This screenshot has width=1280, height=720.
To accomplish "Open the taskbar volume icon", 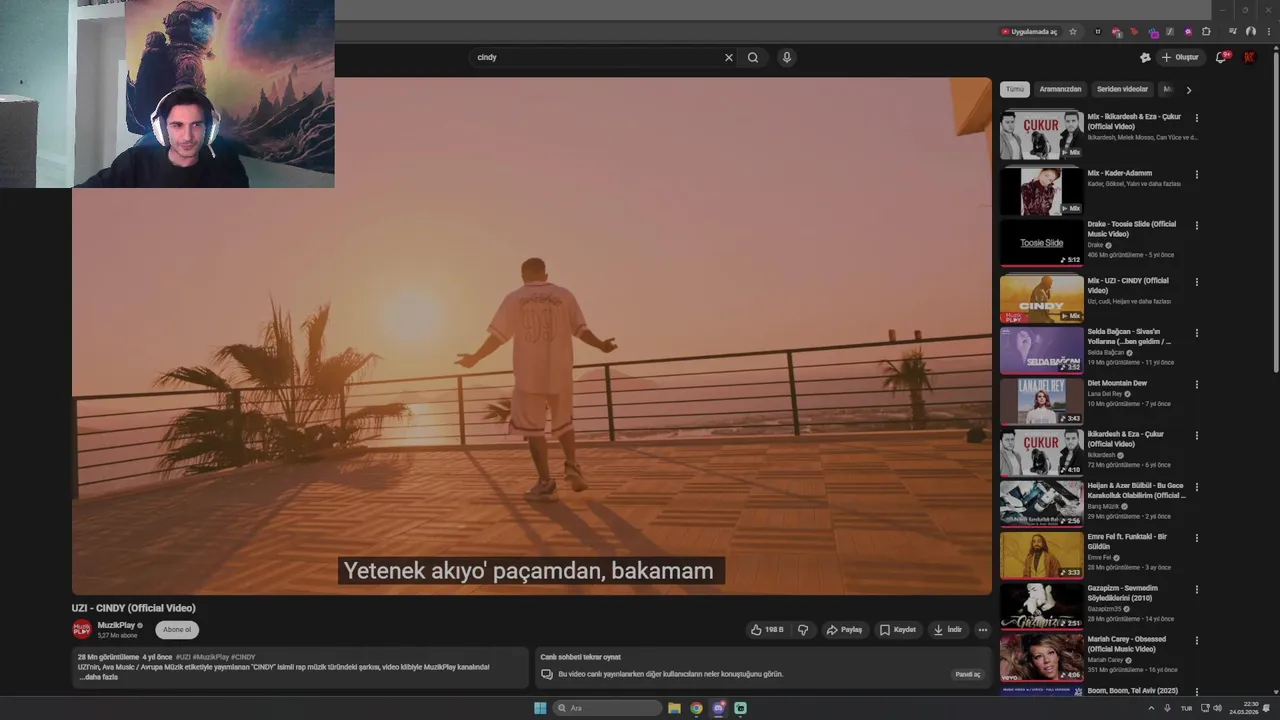I will [x=1217, y=708].
